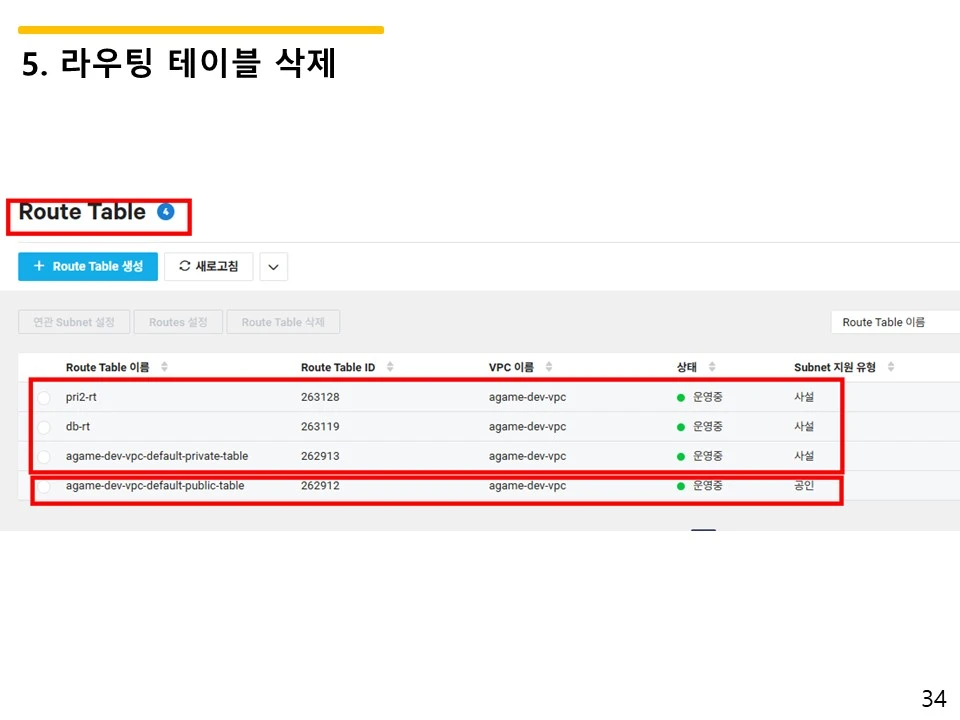Click the sort arrows on VPC 이름 column
Image resolution: width=960 pixels, height=720 pixels.
[548, 367]
